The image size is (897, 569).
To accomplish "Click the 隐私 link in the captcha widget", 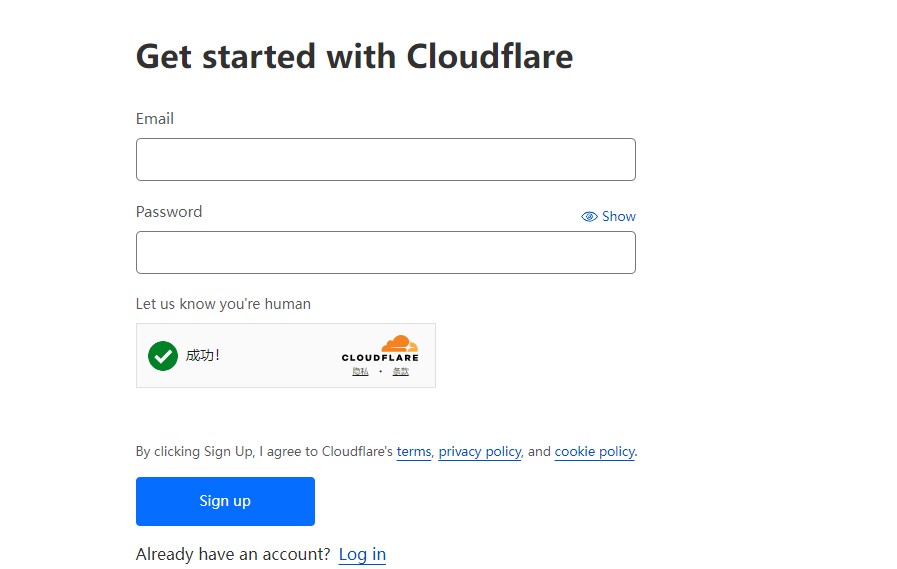I will [x=360, y=372].
